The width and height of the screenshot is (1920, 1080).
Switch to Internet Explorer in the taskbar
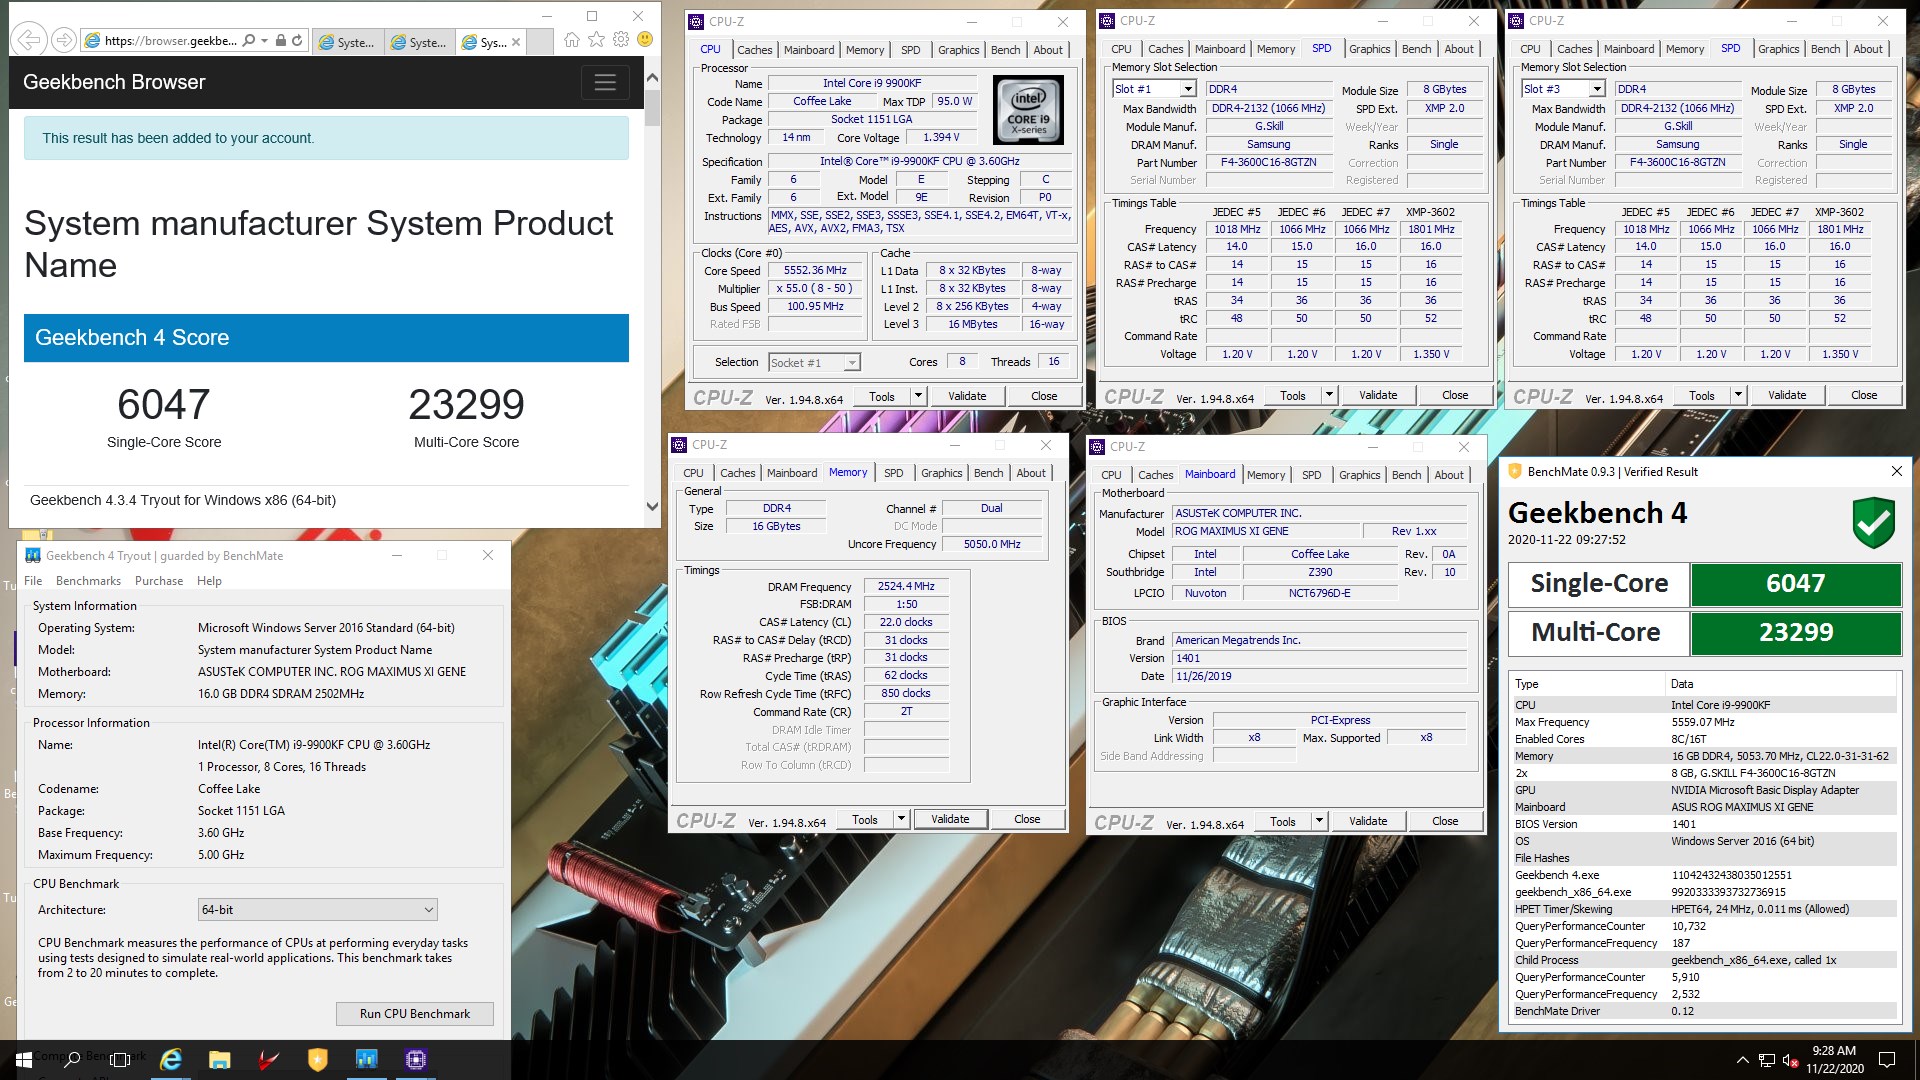pos(171,1059)
